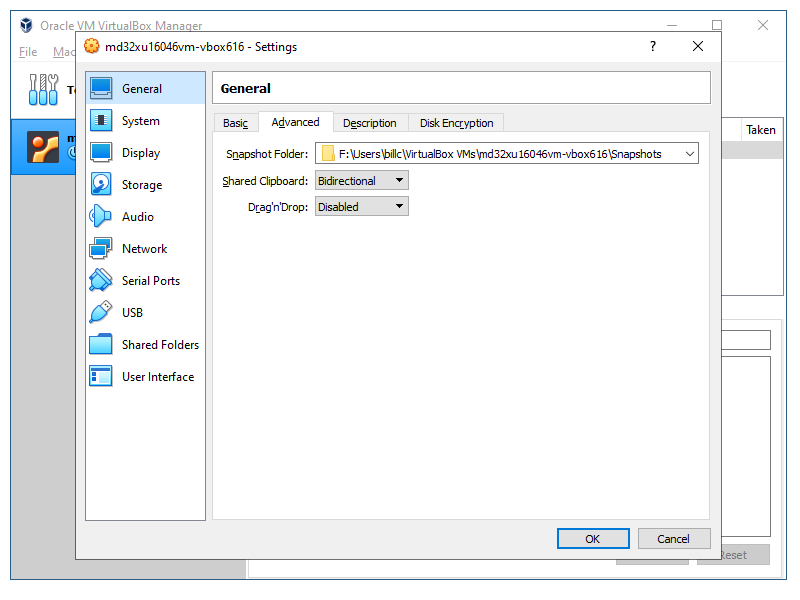The image size is (800, 600).
Task: Open the Network settings category
Action: 144,249
